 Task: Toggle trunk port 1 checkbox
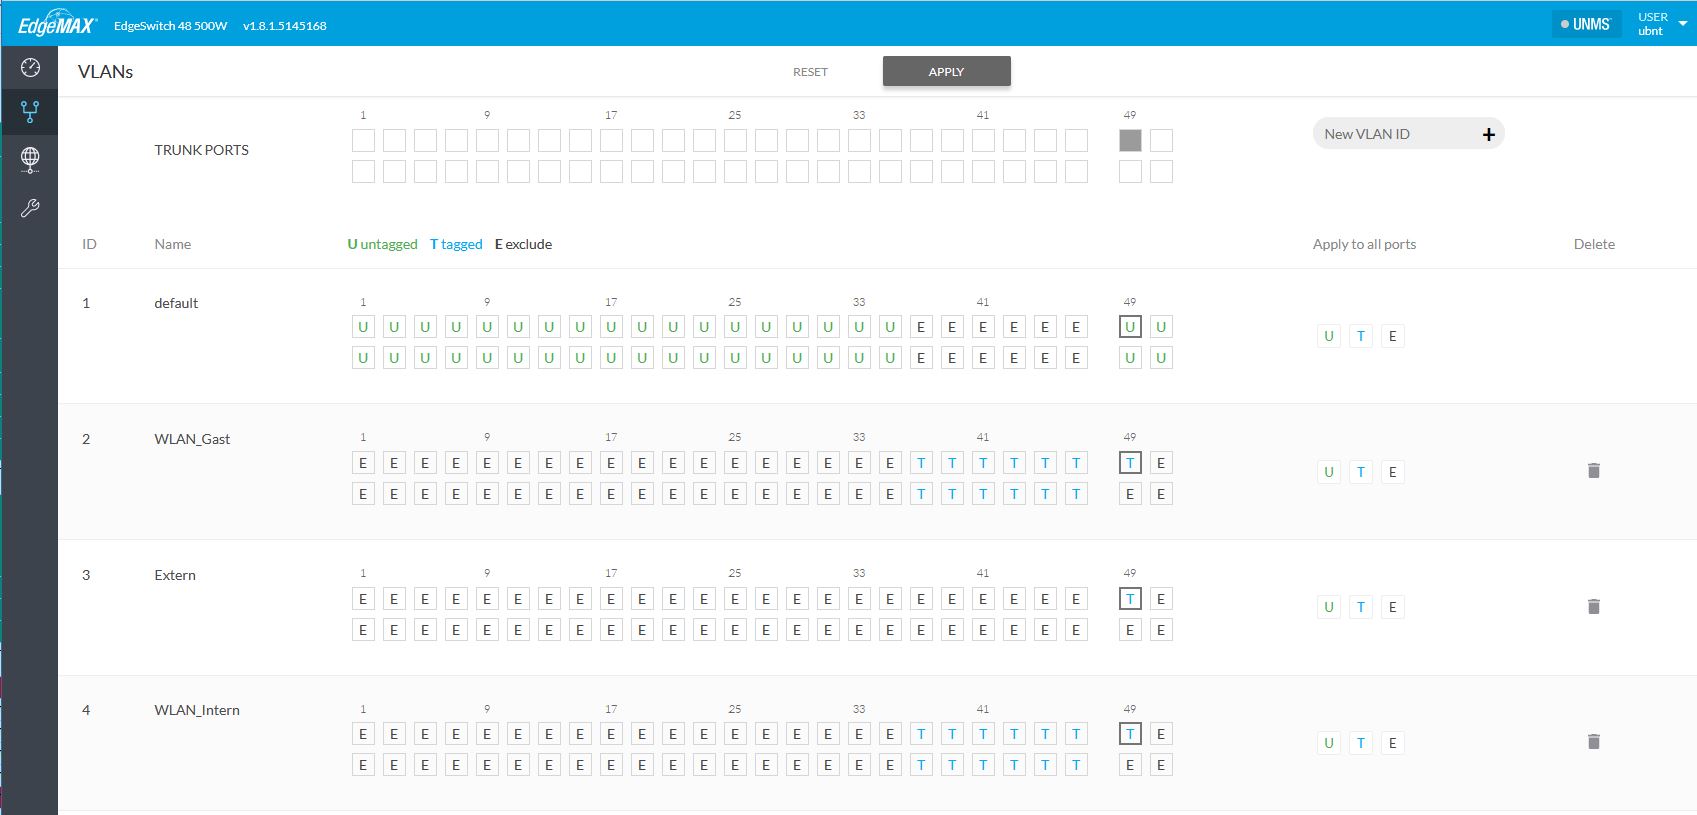[x=363, y=141]
